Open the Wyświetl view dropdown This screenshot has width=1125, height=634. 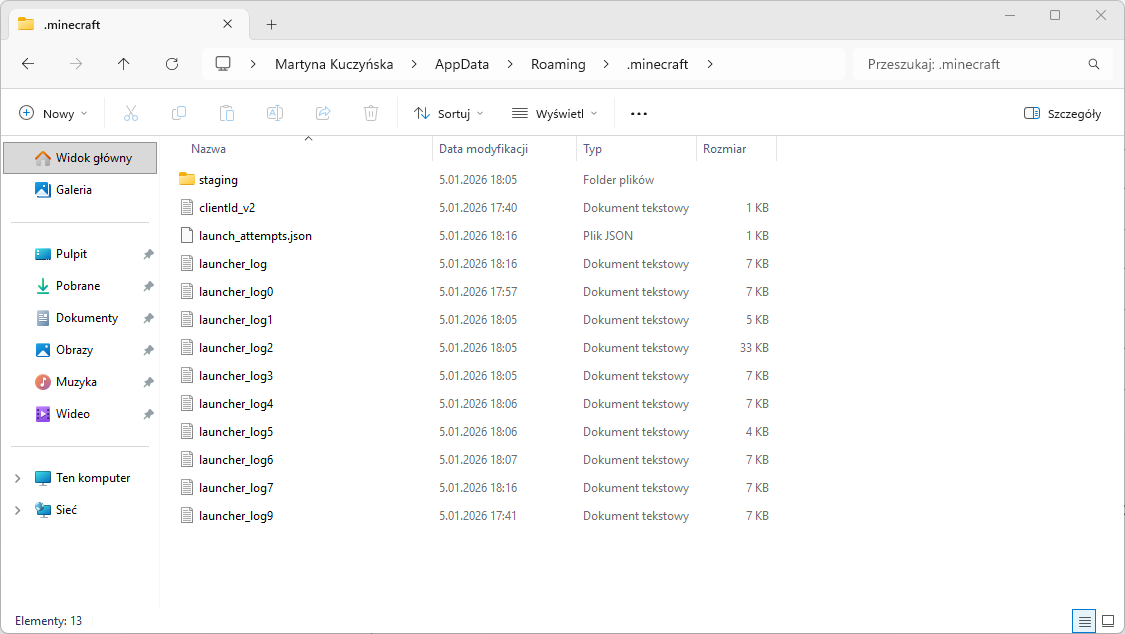[554, 114]
